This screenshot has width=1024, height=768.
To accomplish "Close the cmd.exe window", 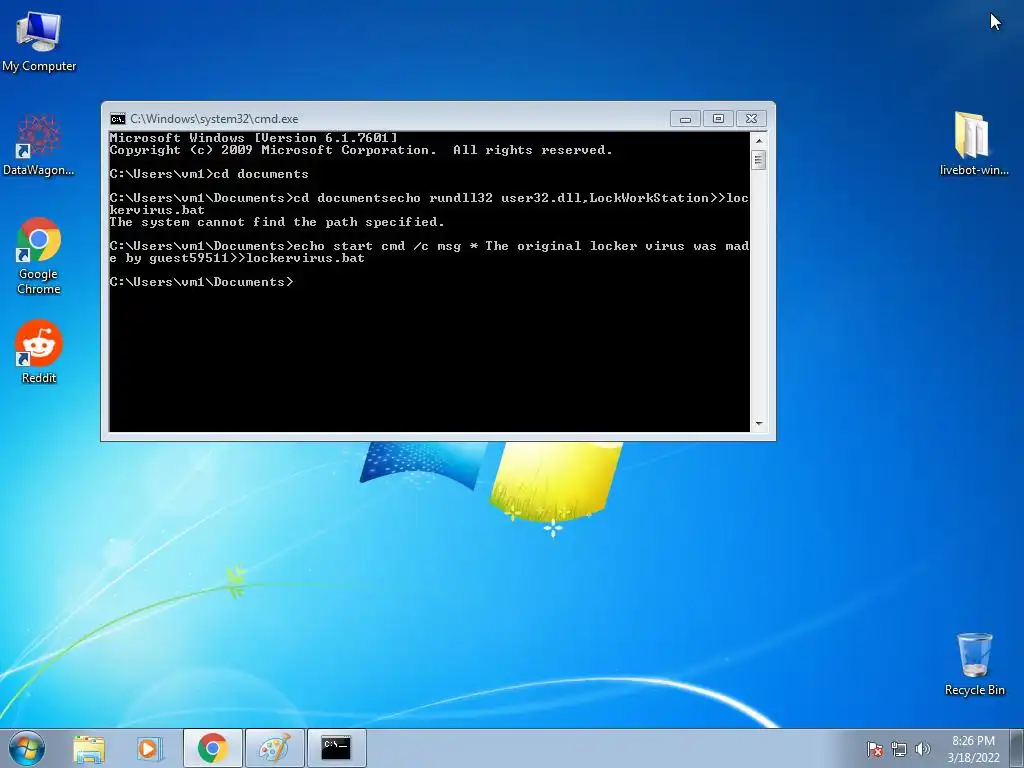I will click(751, 119).
